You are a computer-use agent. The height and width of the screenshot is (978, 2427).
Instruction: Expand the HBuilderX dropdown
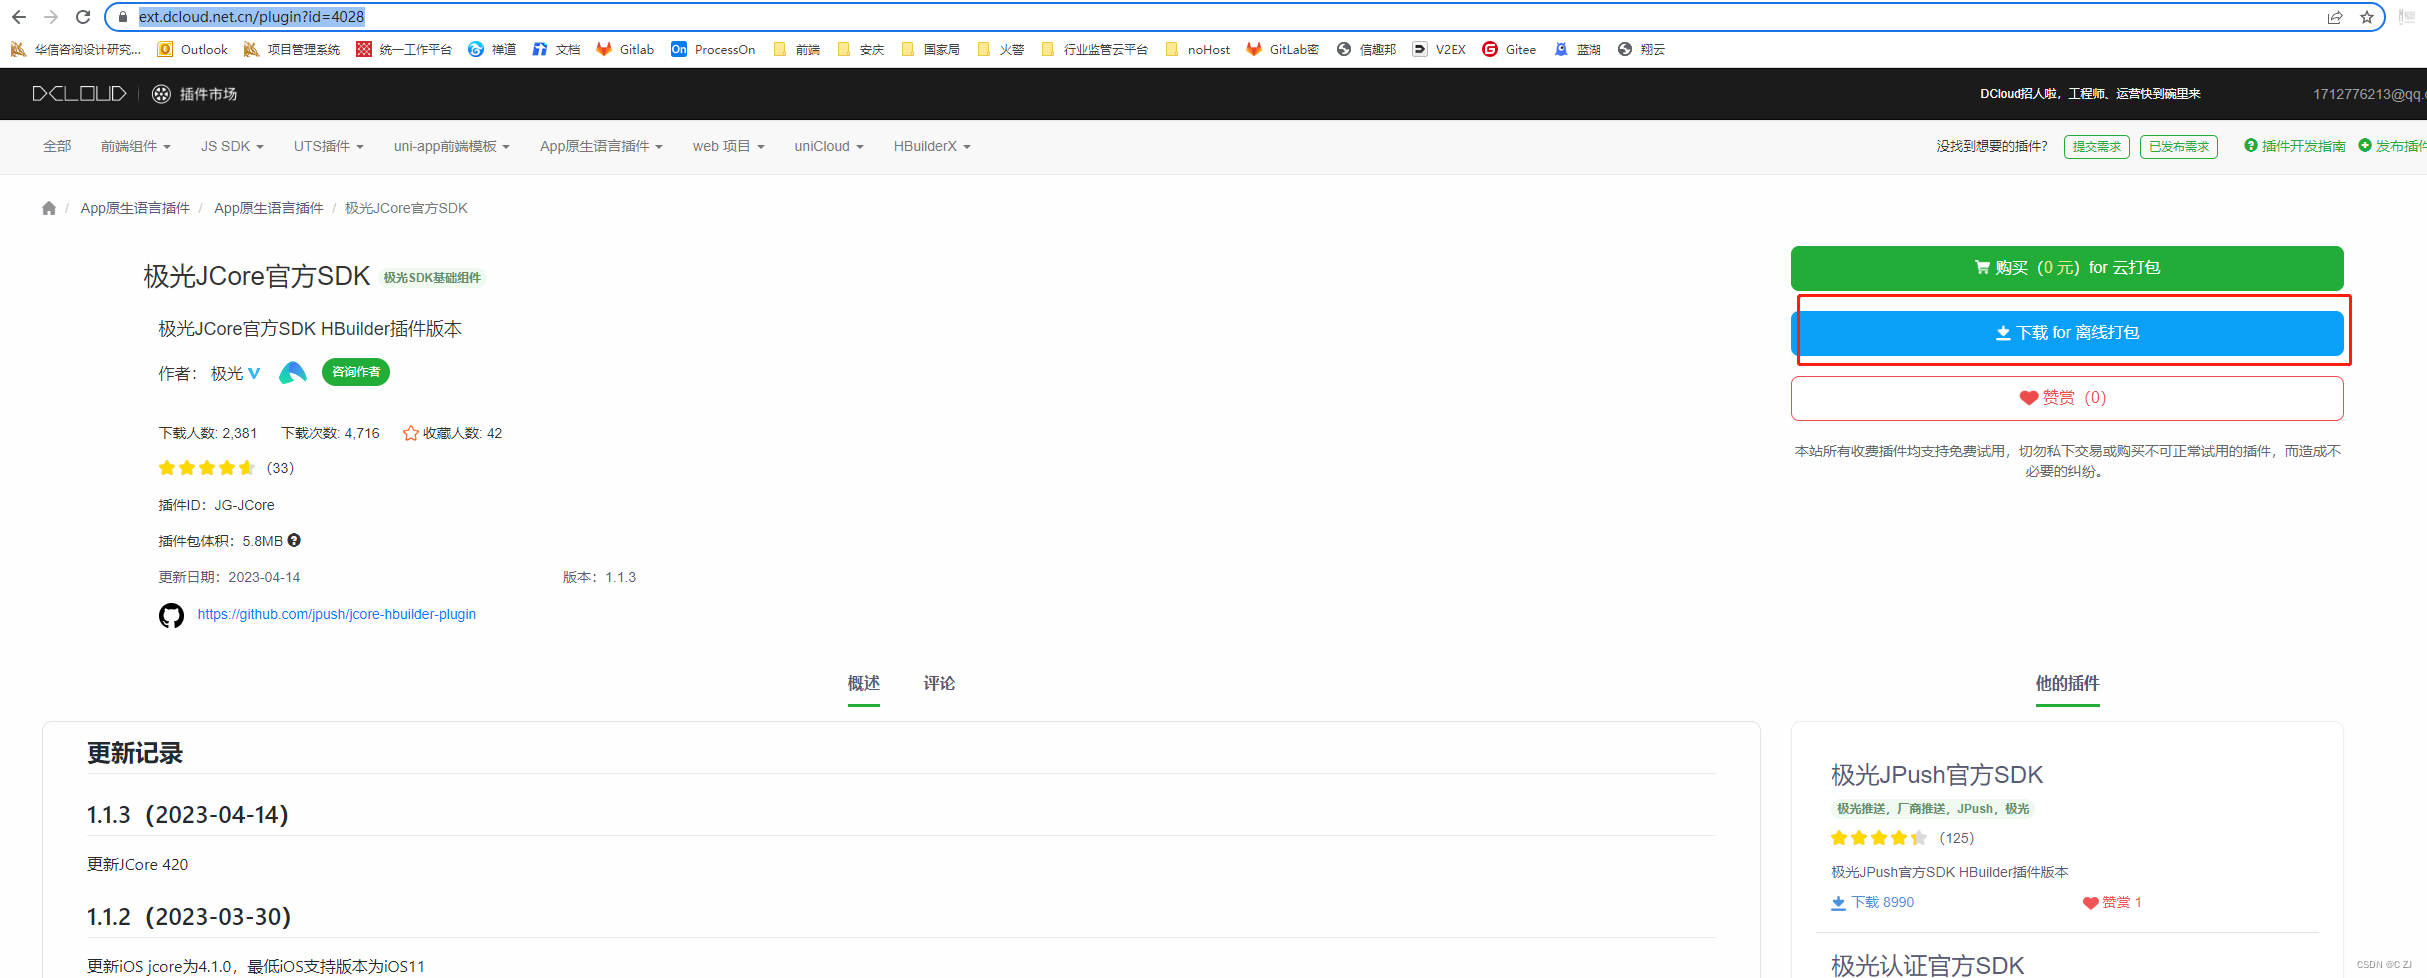(x=932, y=146)
